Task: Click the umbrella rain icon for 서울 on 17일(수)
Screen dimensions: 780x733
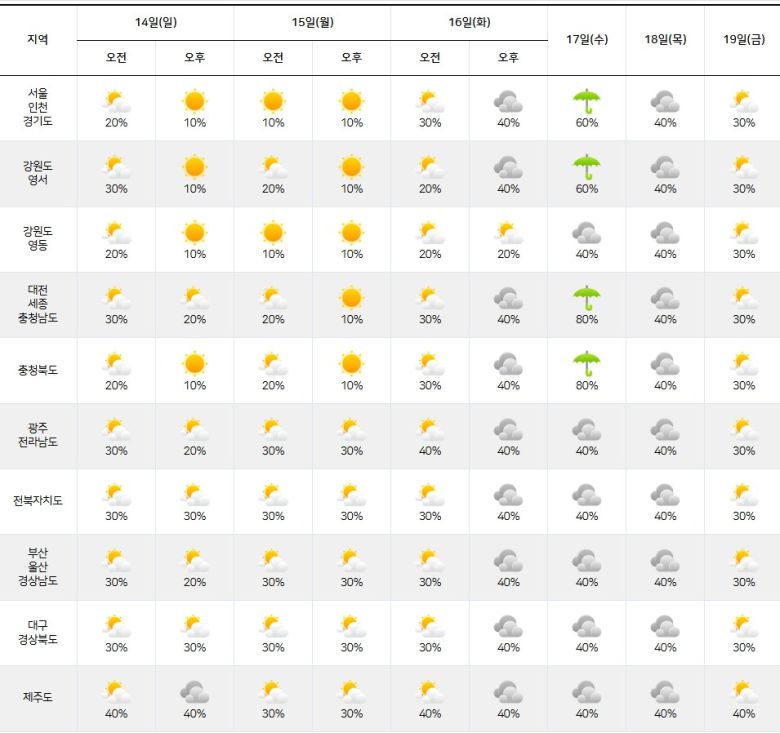Action: click(586, 101)
